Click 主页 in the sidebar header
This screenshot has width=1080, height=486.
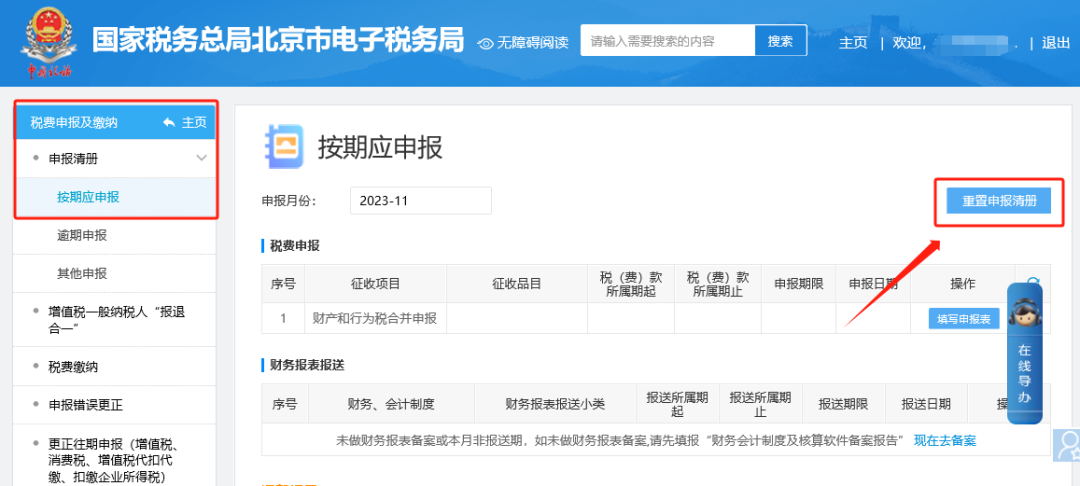(x=194, y=123)
